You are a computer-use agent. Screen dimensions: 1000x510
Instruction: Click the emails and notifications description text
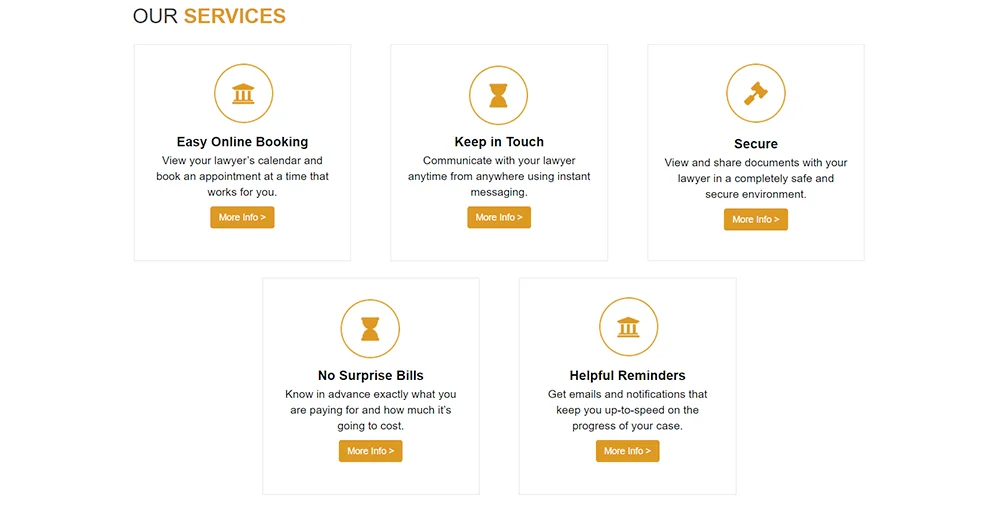[x=628, y=410]
